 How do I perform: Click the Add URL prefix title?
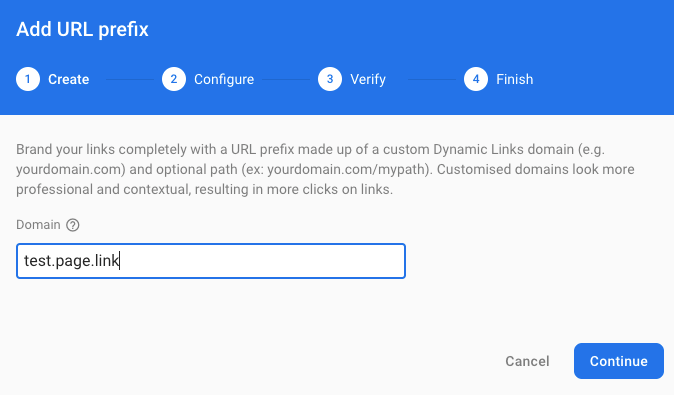[x=82, y=30]
